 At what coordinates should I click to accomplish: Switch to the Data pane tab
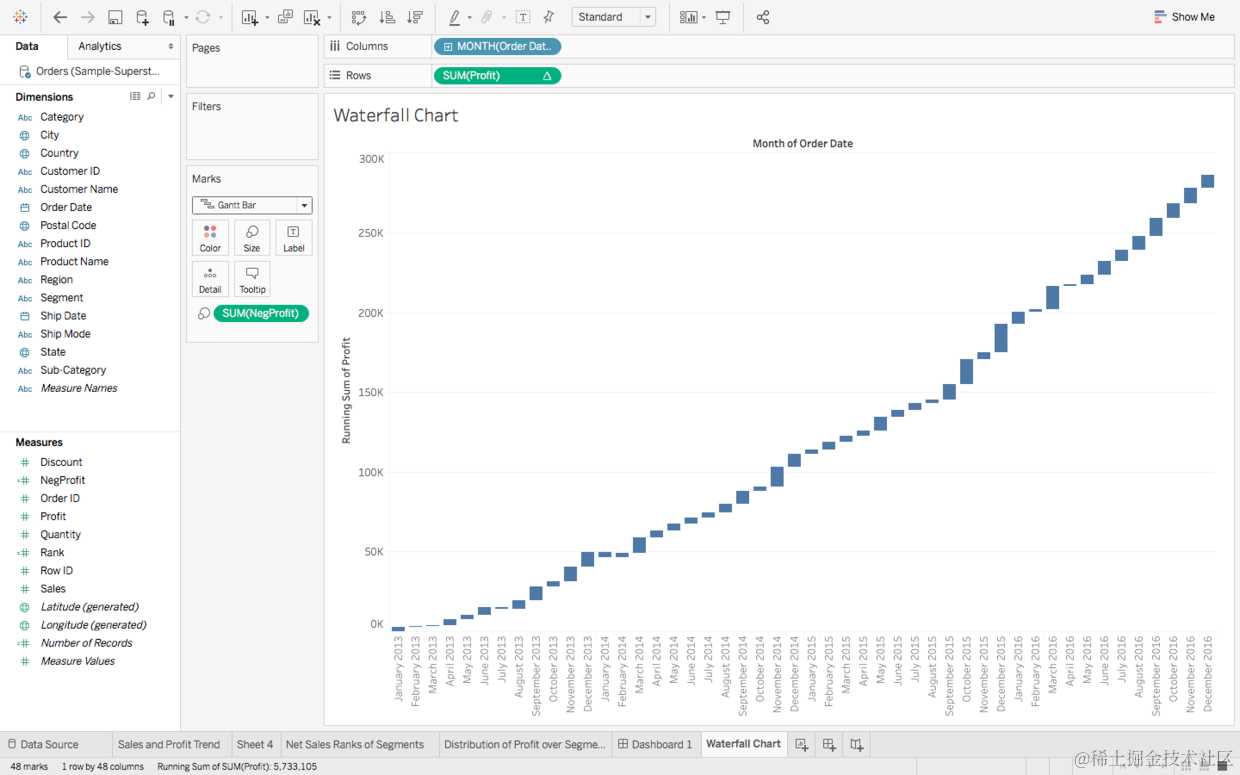27,46
